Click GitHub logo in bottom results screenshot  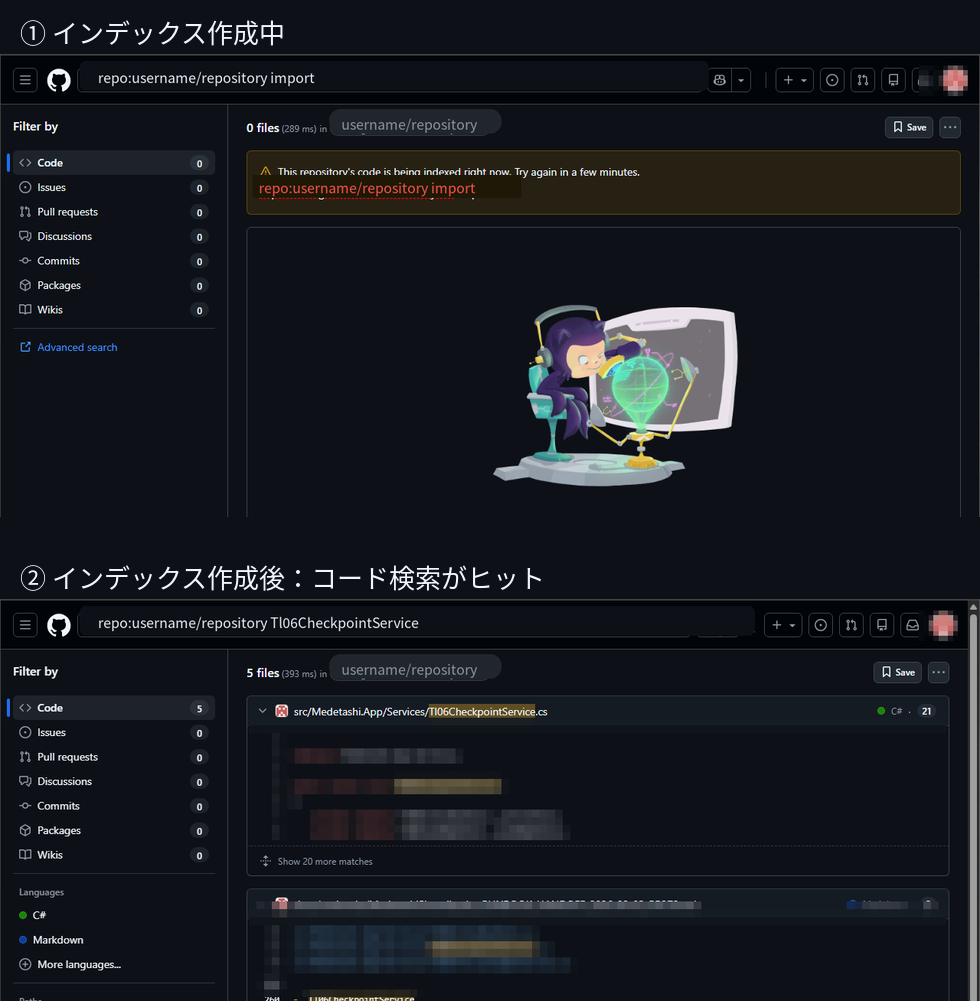[x=59, y=625]
